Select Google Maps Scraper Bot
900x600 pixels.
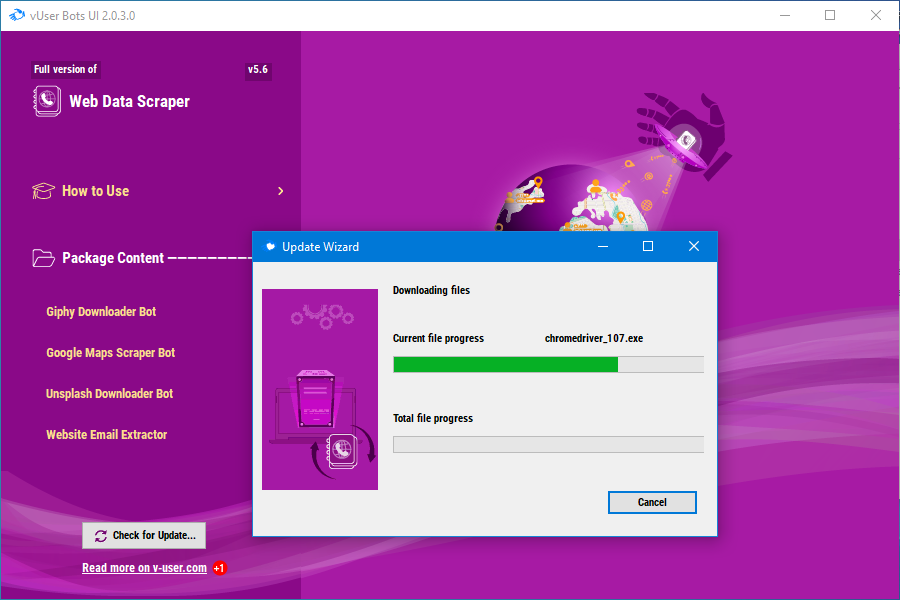pyautogui.click(x=111, y=353)
